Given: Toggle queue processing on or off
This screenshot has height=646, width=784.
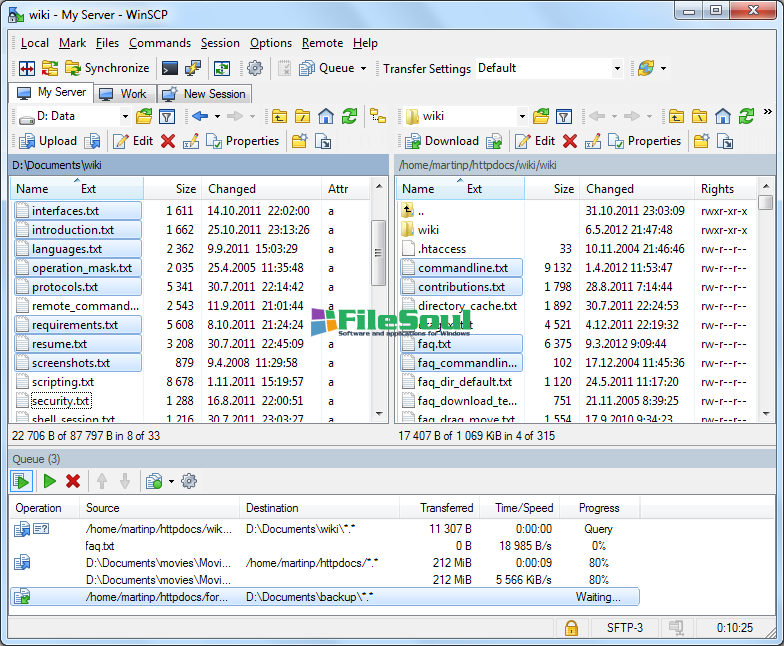Looking at the screenshot, I should 21,481.
